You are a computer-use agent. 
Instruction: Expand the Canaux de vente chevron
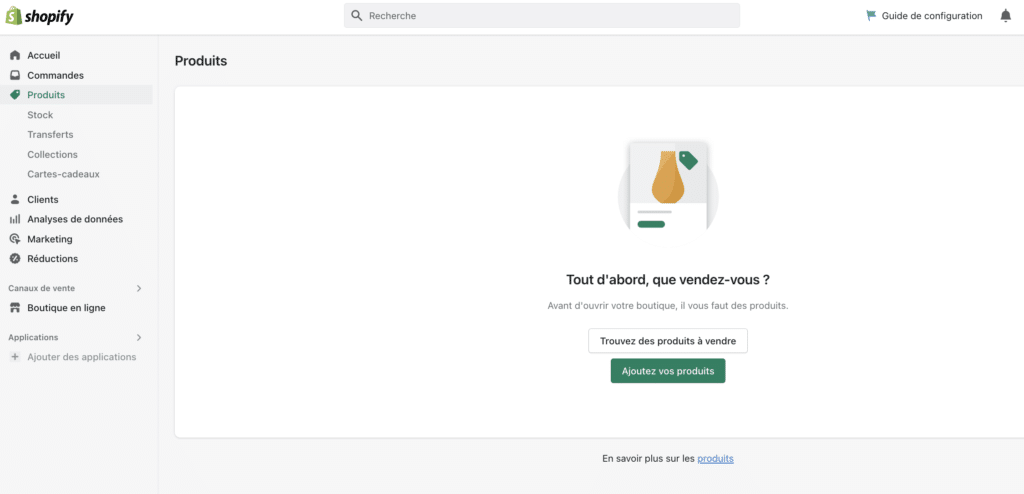point(139,288)
